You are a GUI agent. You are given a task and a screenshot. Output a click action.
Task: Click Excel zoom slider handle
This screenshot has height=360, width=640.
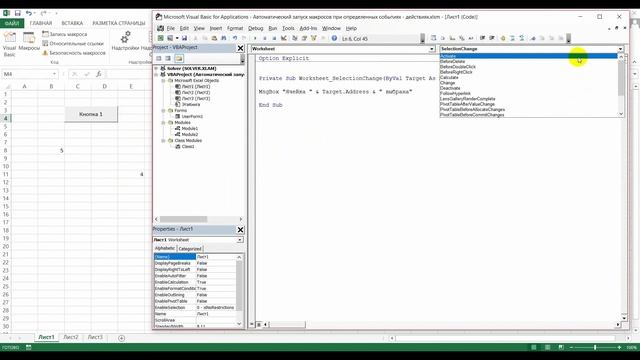pos(595,347)
